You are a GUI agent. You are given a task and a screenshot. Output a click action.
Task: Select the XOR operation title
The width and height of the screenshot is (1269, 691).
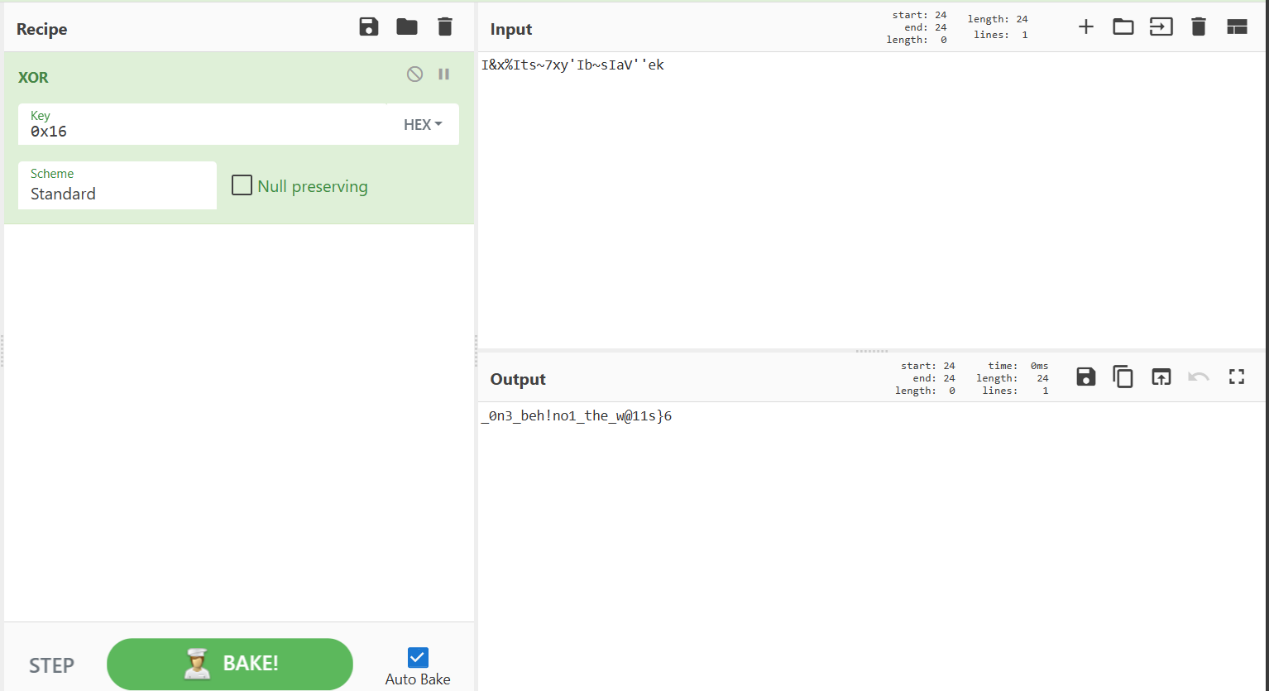coord(33,77)
